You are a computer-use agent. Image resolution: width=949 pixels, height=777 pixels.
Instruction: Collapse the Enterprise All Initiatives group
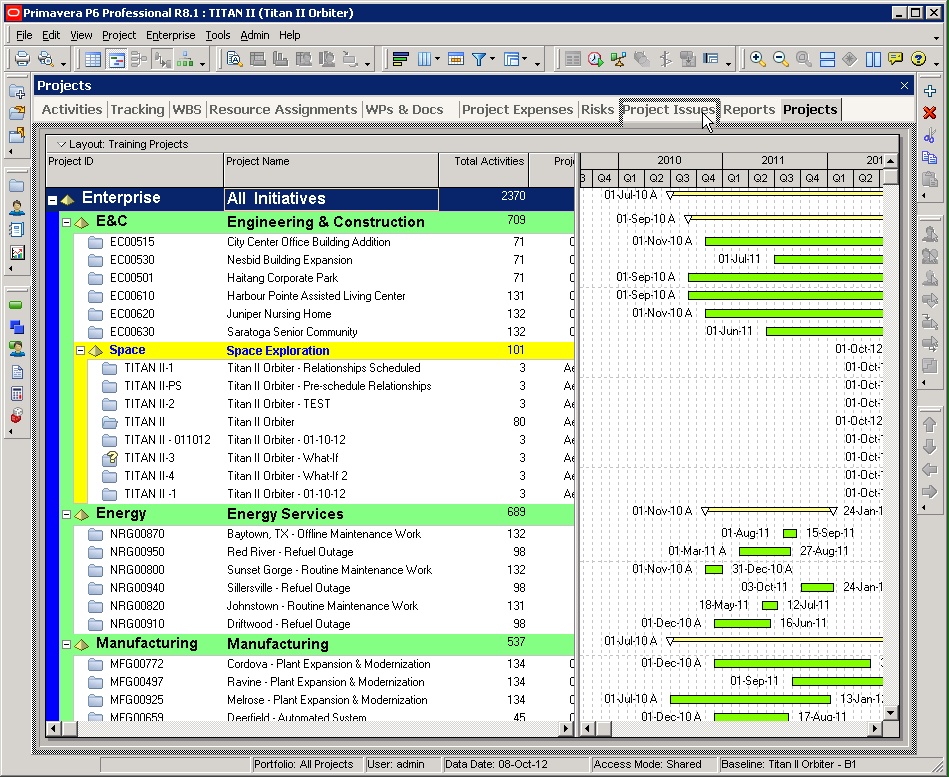pos(53,200)
